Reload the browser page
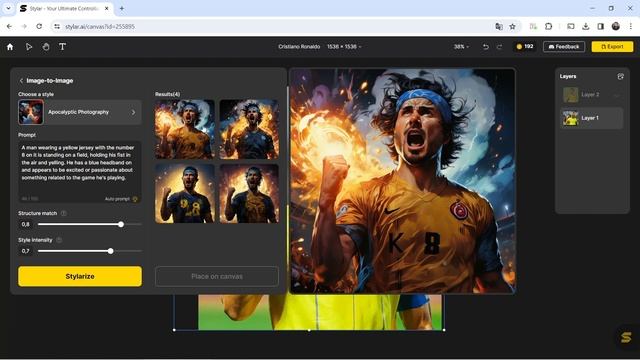This screenshot has width=640, height=360. click(x=39, y=27)
